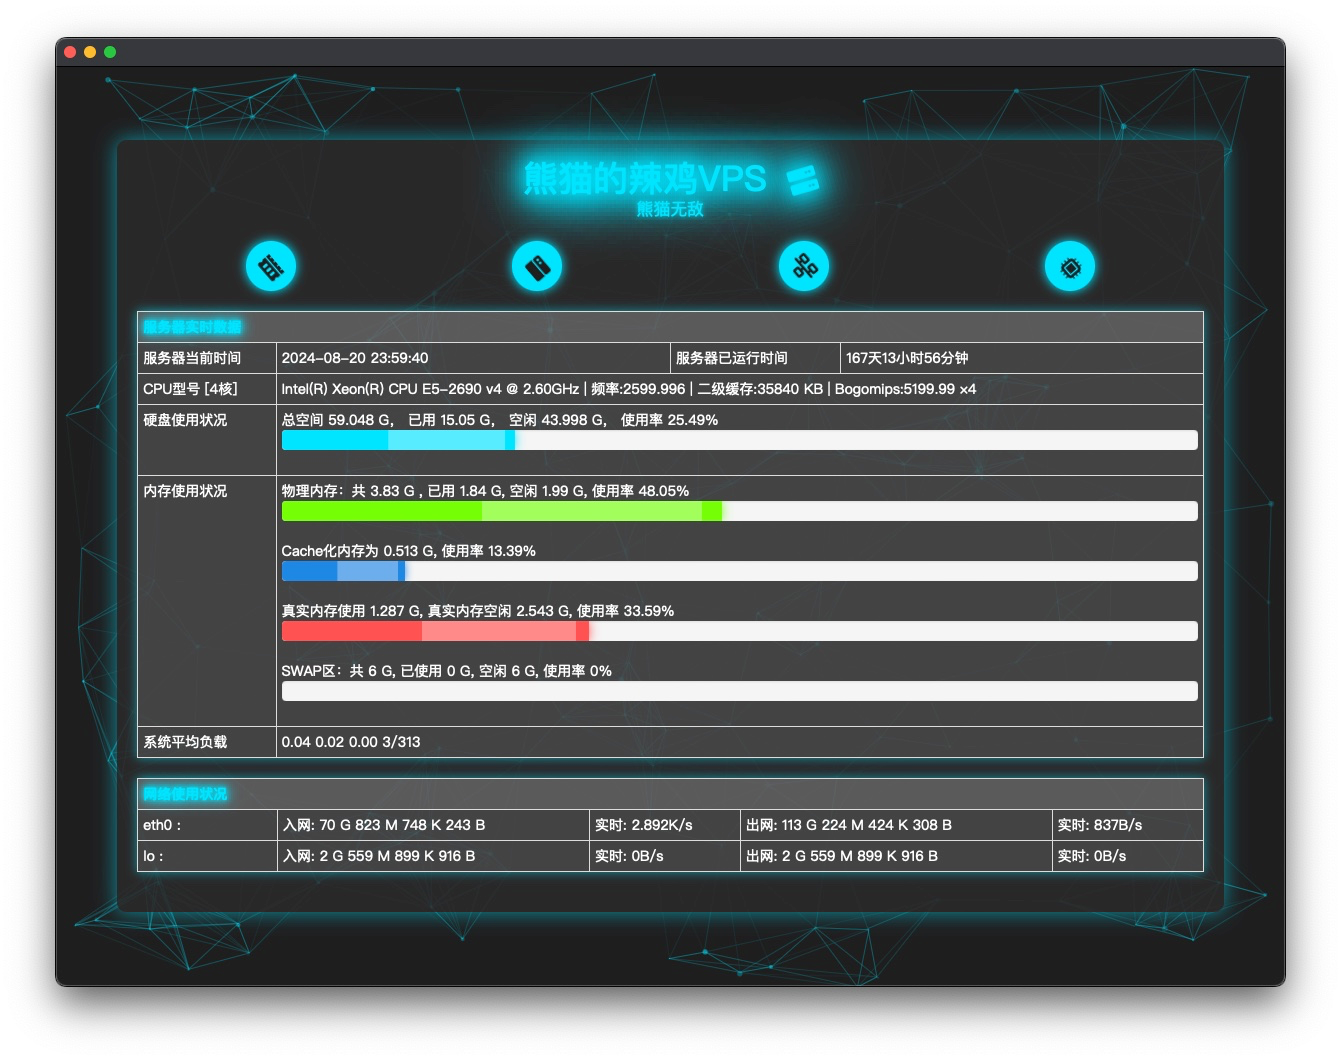Select the 服务器实时数据 section header

point(192,327)
